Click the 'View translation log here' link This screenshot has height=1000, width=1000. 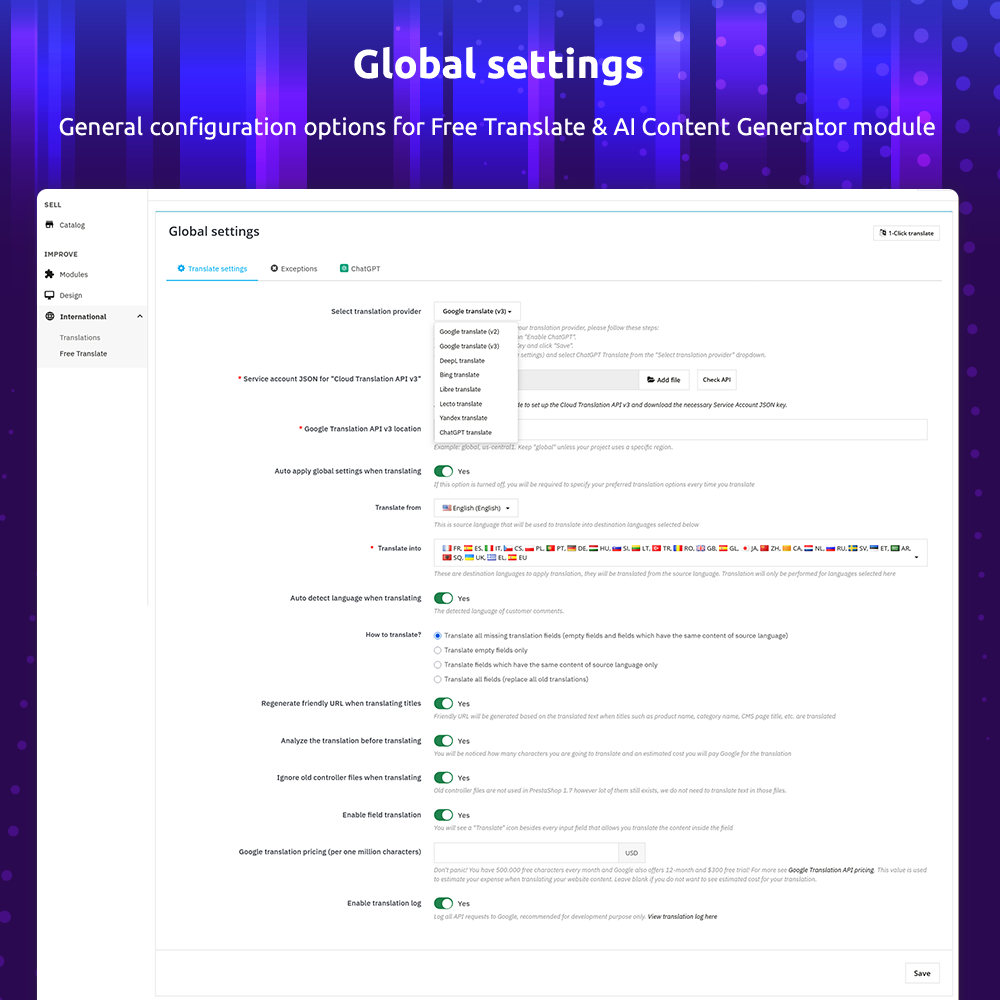(683, 916)
